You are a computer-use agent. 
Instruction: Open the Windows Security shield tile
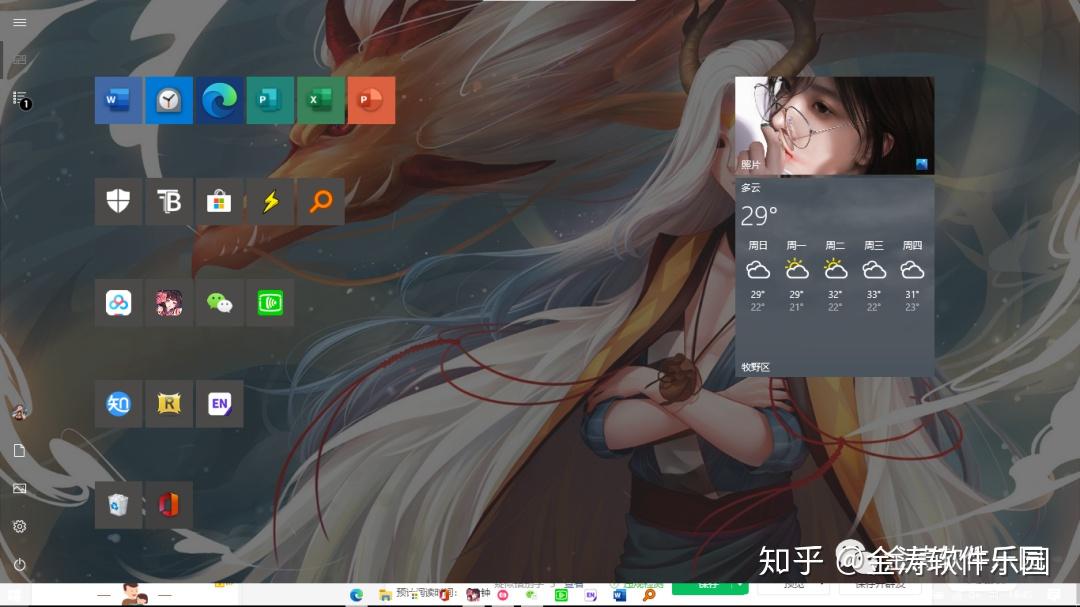click(x=118, y=201)
